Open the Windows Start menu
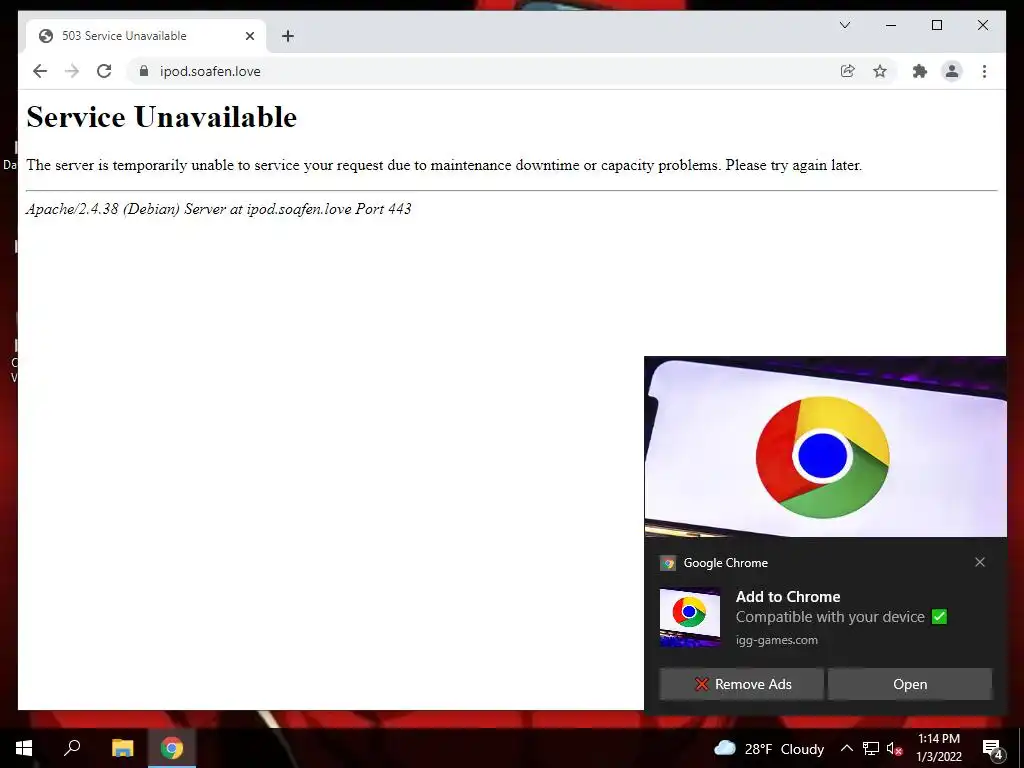Image resolution: width=1024 pixels, height=768 pixels. pos(24,748)
